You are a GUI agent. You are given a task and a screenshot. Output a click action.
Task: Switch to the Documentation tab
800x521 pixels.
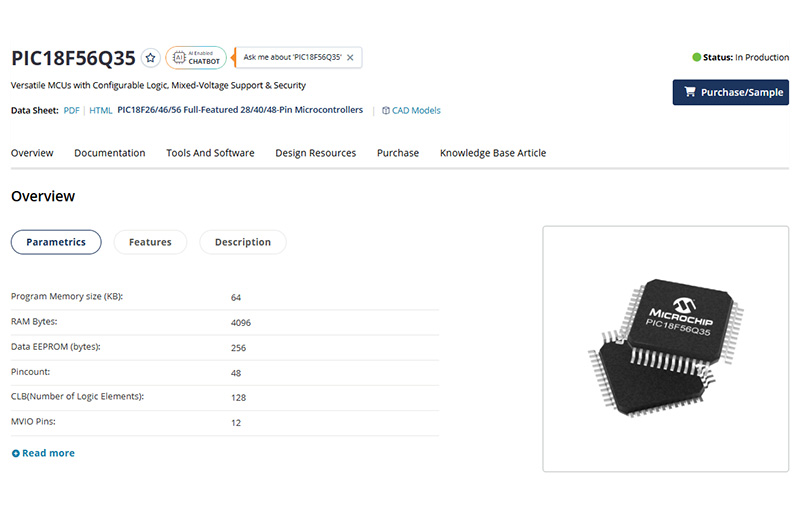coord(110,153)
